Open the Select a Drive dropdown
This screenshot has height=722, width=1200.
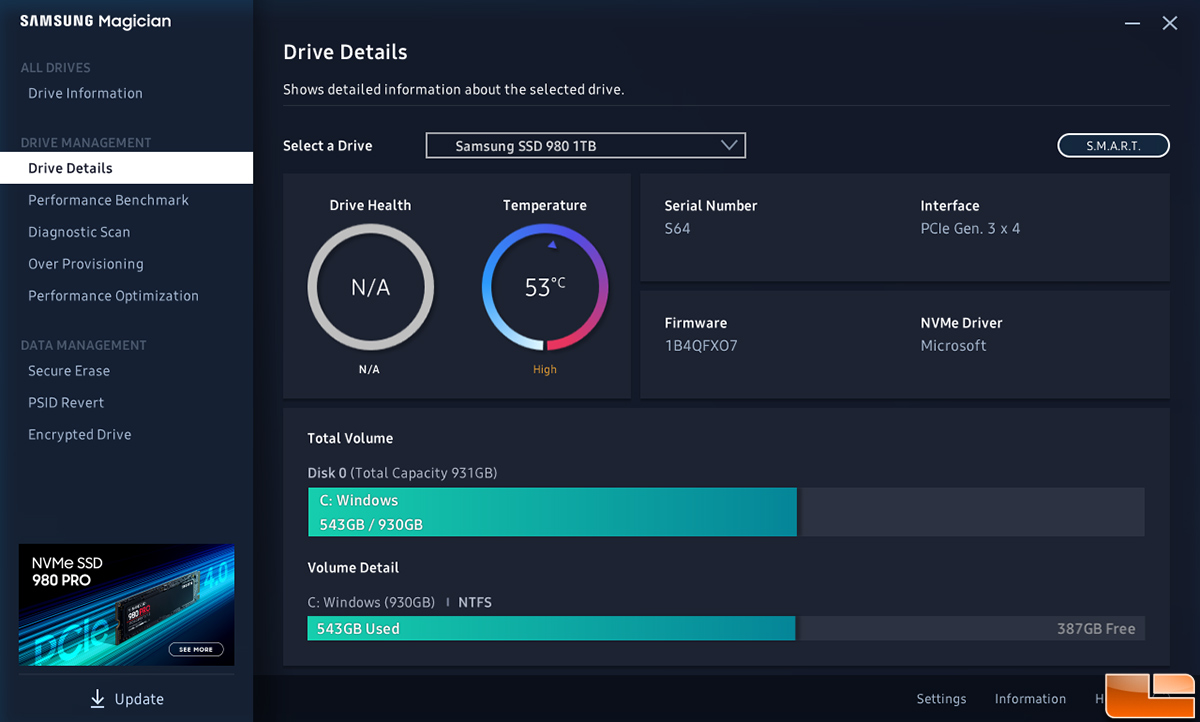pyautogui.click(x=586, y=146)
